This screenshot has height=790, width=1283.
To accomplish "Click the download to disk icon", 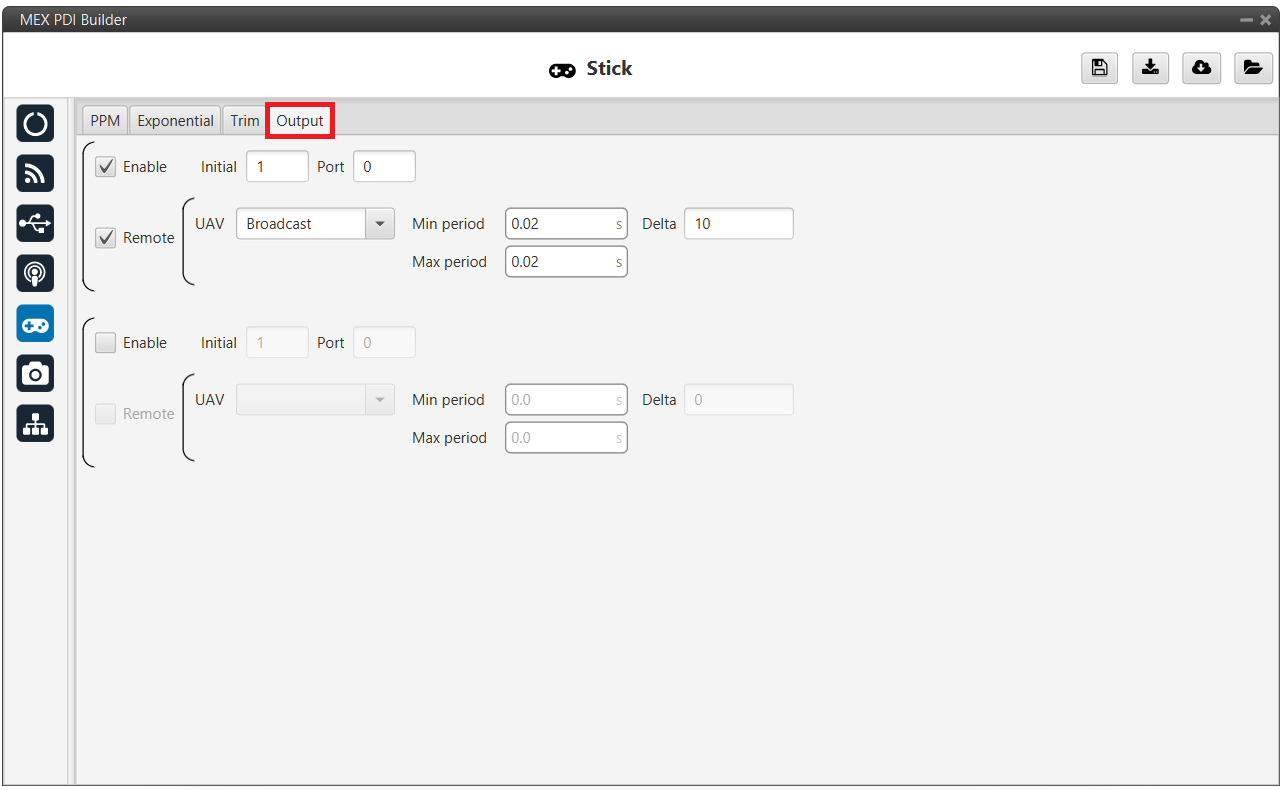I will pos(1150,67).
